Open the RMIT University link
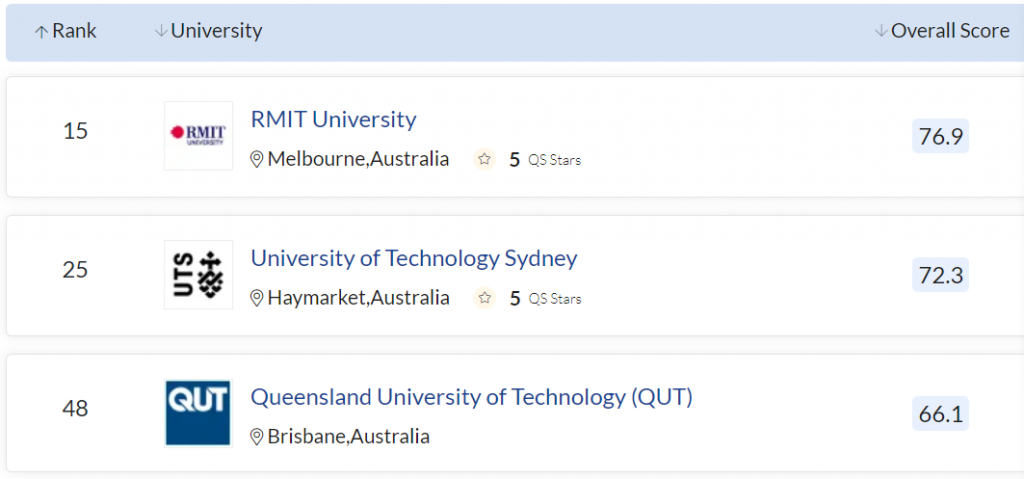 tap(333, 119)
